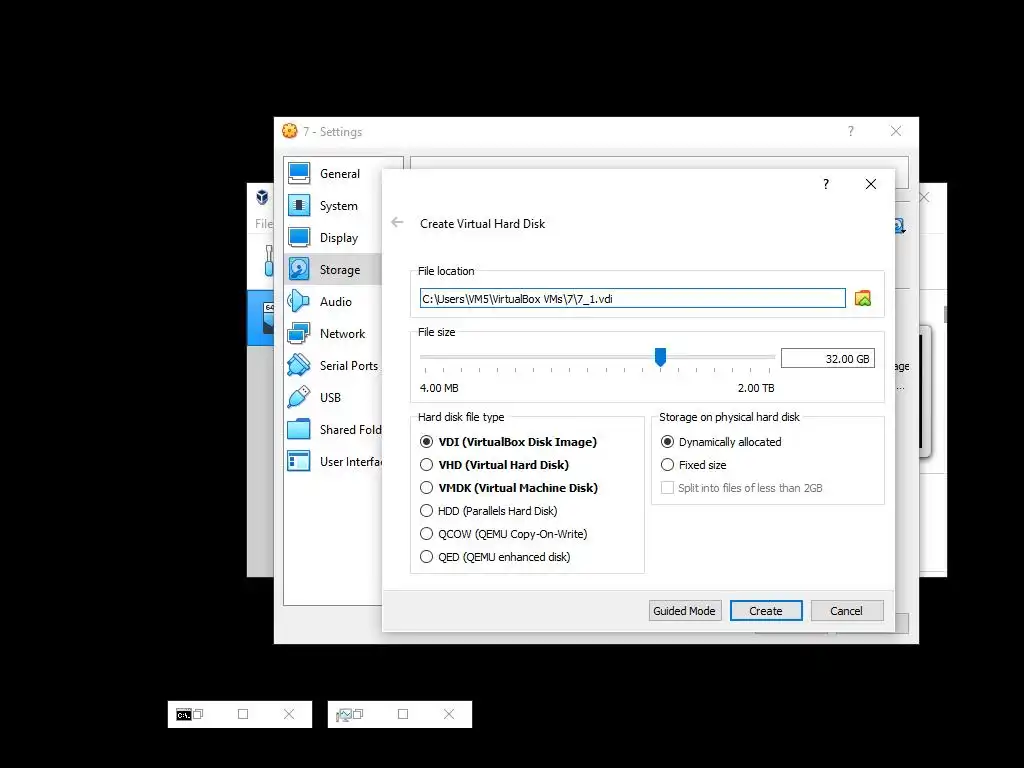Open the Serial Ports connector icon
Image resolution: width=1024 pixels, height=768 pixels.
coord(299,366)
